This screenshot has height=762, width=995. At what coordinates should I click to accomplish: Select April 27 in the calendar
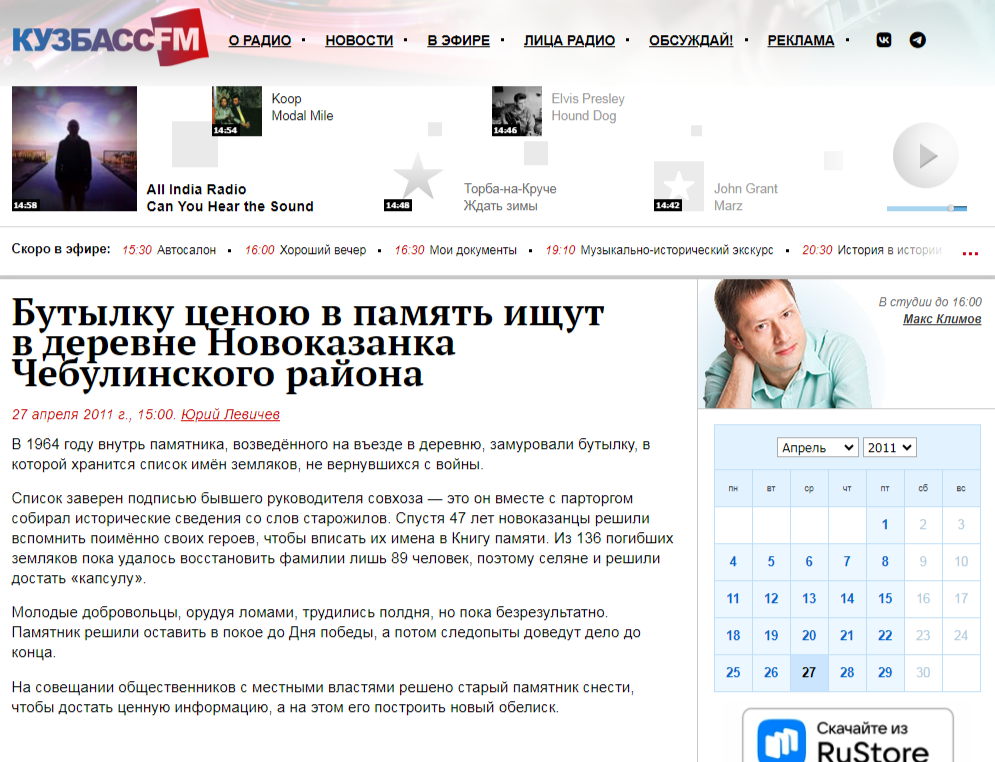pyautogui.click(x=809, y=672)
